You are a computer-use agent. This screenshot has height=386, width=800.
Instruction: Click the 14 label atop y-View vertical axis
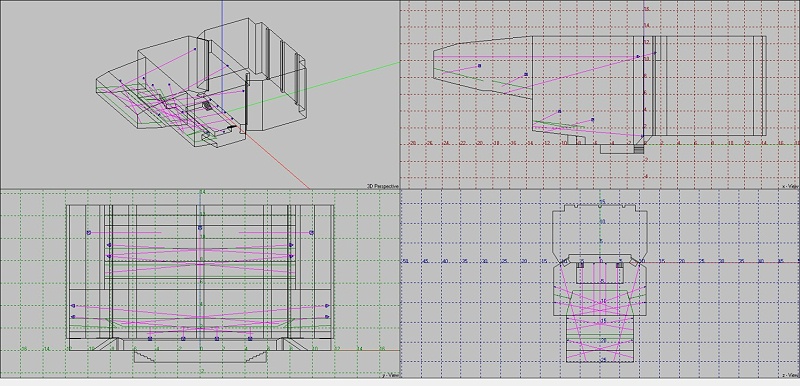(202, 192)
